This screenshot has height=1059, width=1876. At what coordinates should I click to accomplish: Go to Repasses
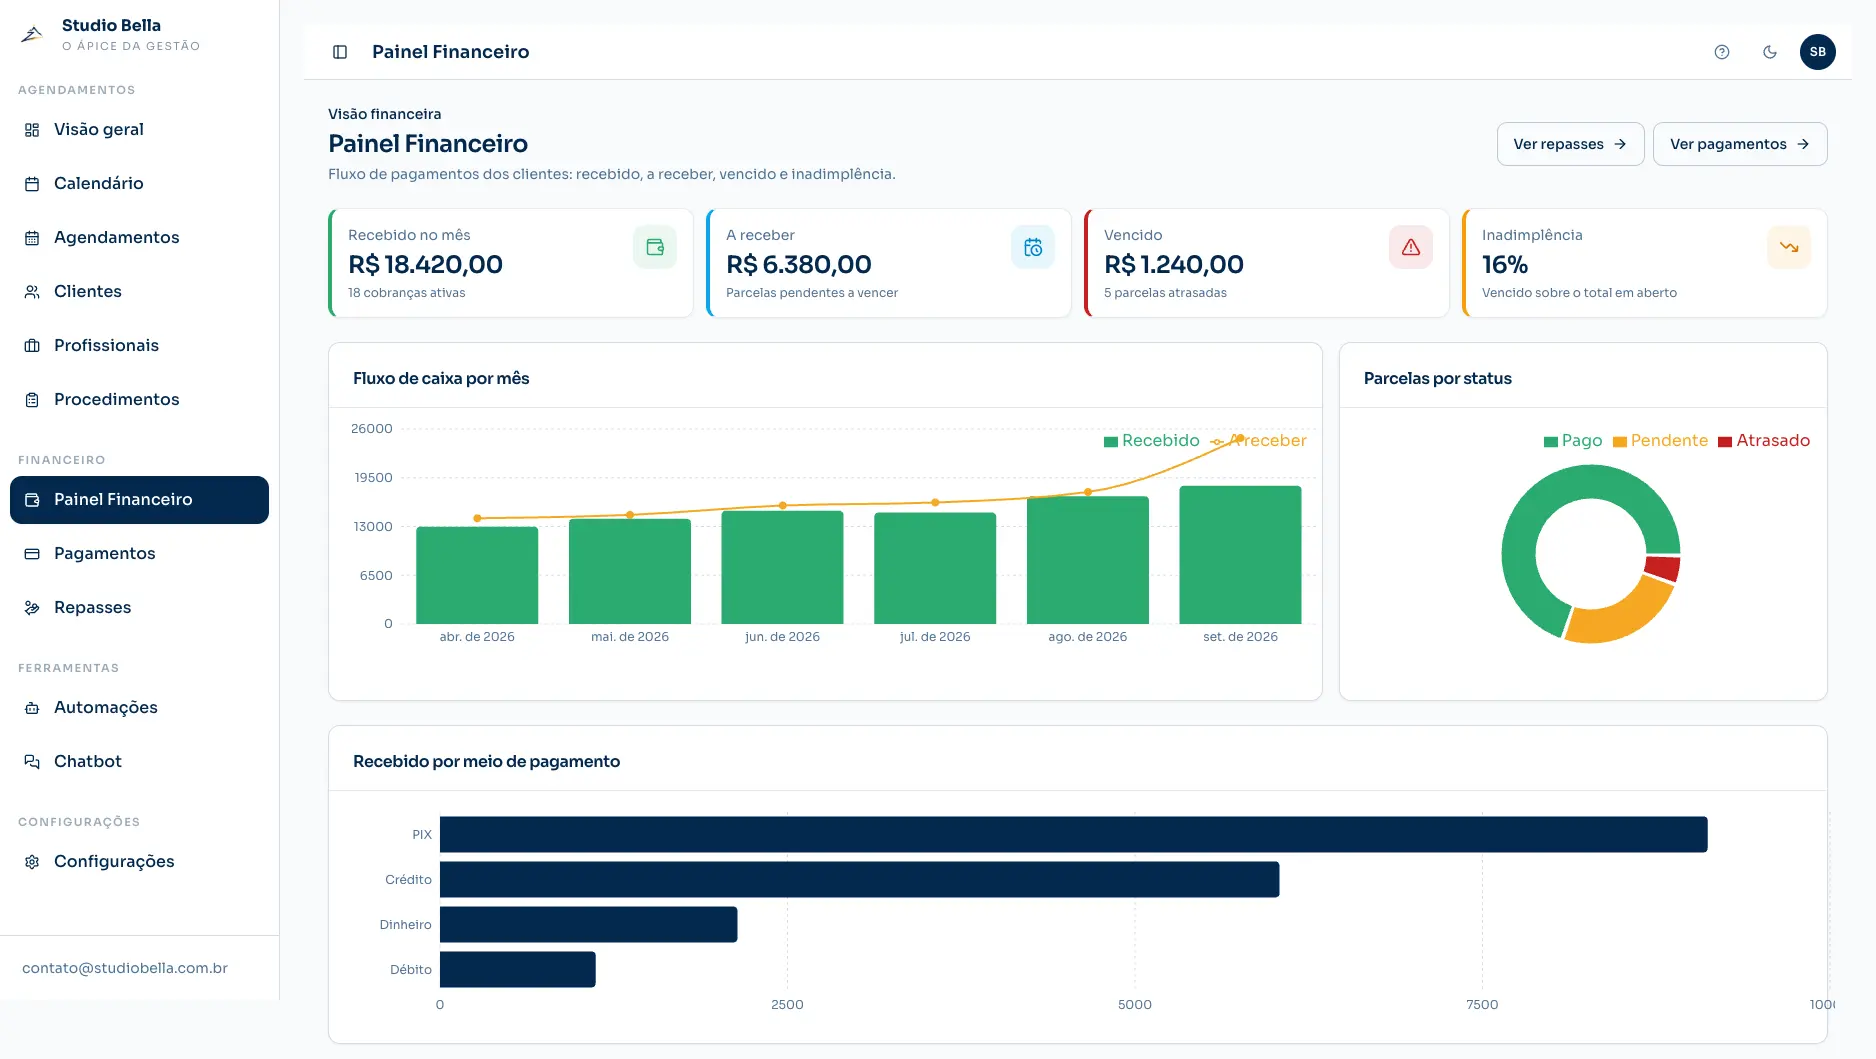tap(139, 608)
